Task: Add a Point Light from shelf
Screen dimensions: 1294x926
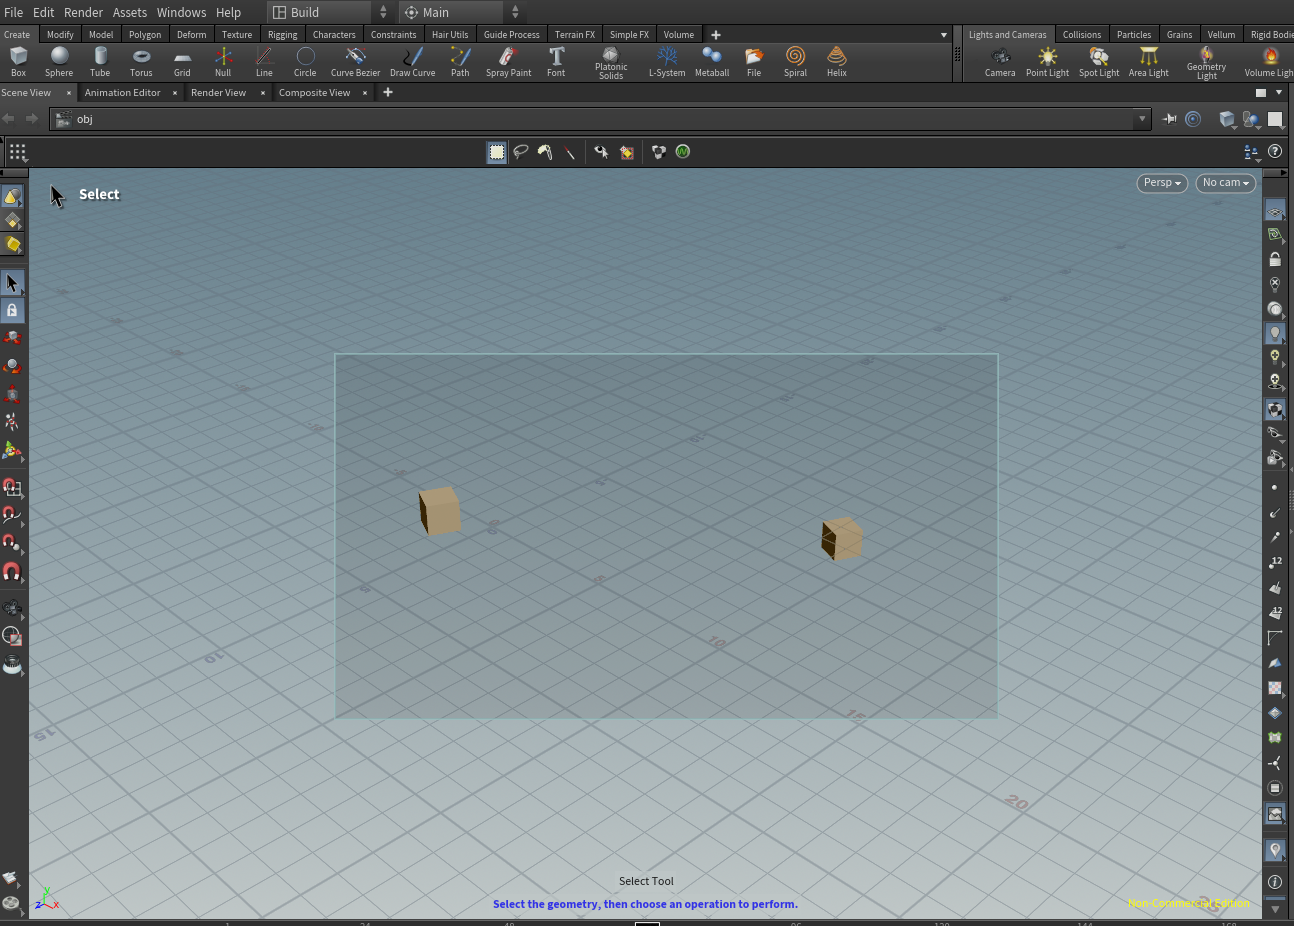Action: click(1047, 61)
